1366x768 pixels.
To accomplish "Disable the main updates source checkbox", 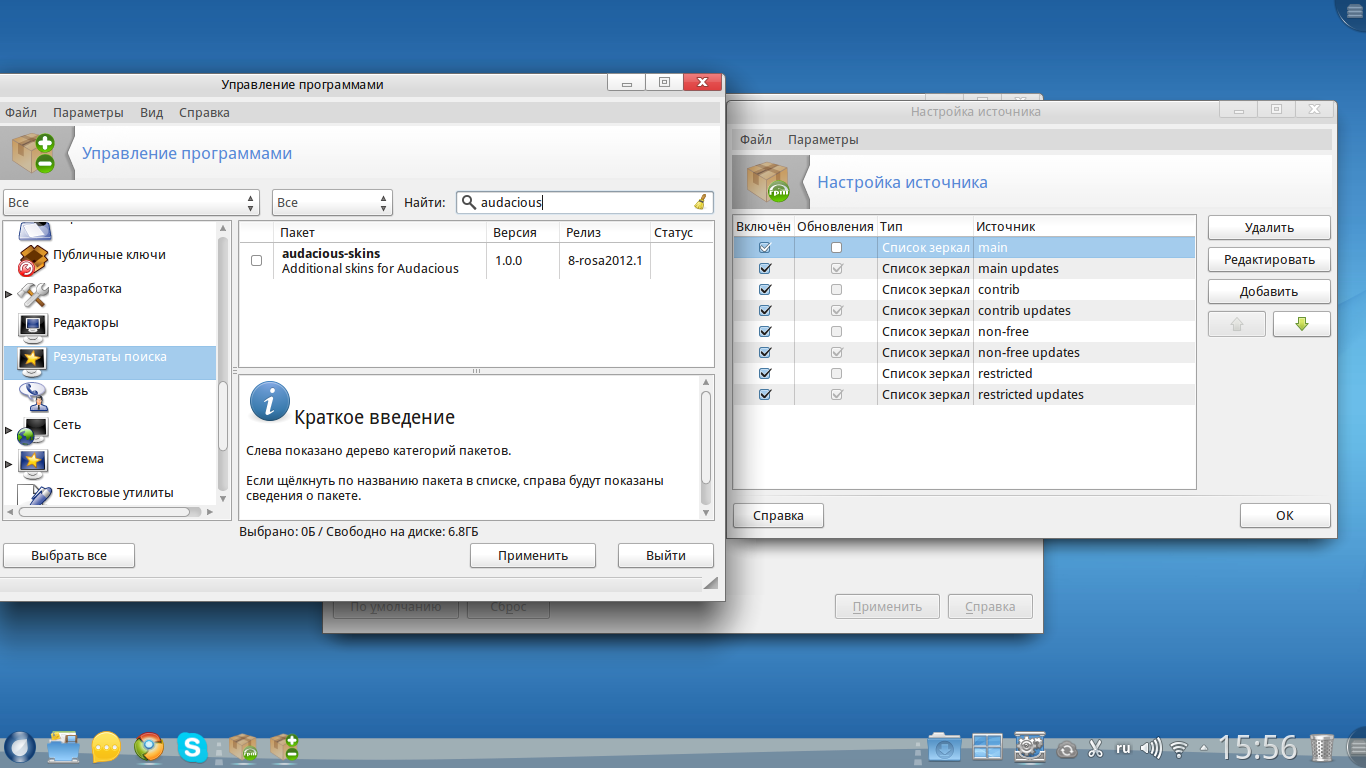I will [x=765, y=268].
